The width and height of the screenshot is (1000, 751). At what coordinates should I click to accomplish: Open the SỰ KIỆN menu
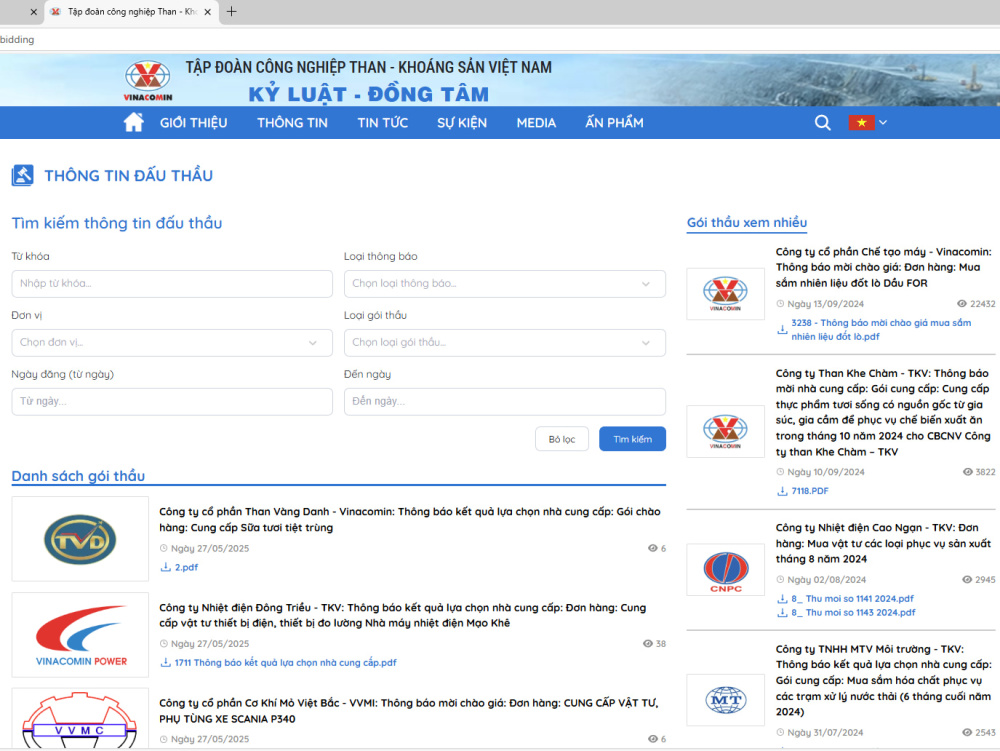[462, 122]
